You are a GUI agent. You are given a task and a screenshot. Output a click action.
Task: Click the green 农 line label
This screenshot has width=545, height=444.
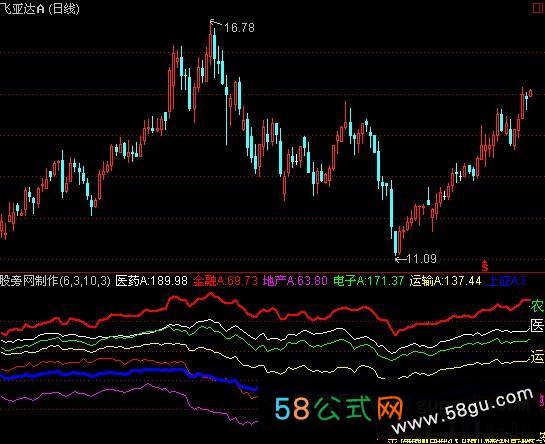click(x=537, y=306)
